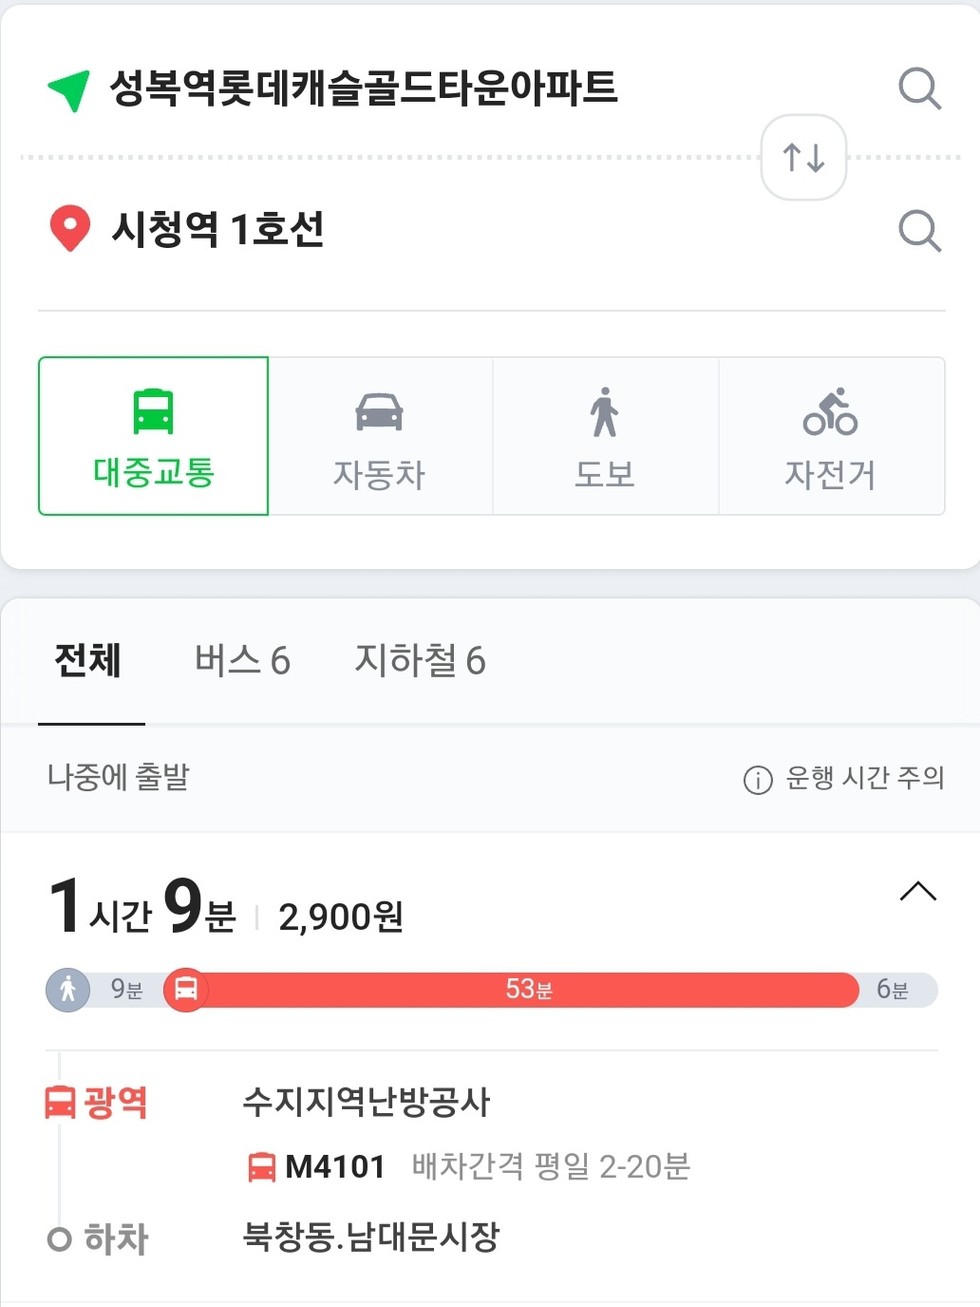The image size is (980, 1307).
Task: Open the 버스 6 tab
Action: (x=242, y=661)
